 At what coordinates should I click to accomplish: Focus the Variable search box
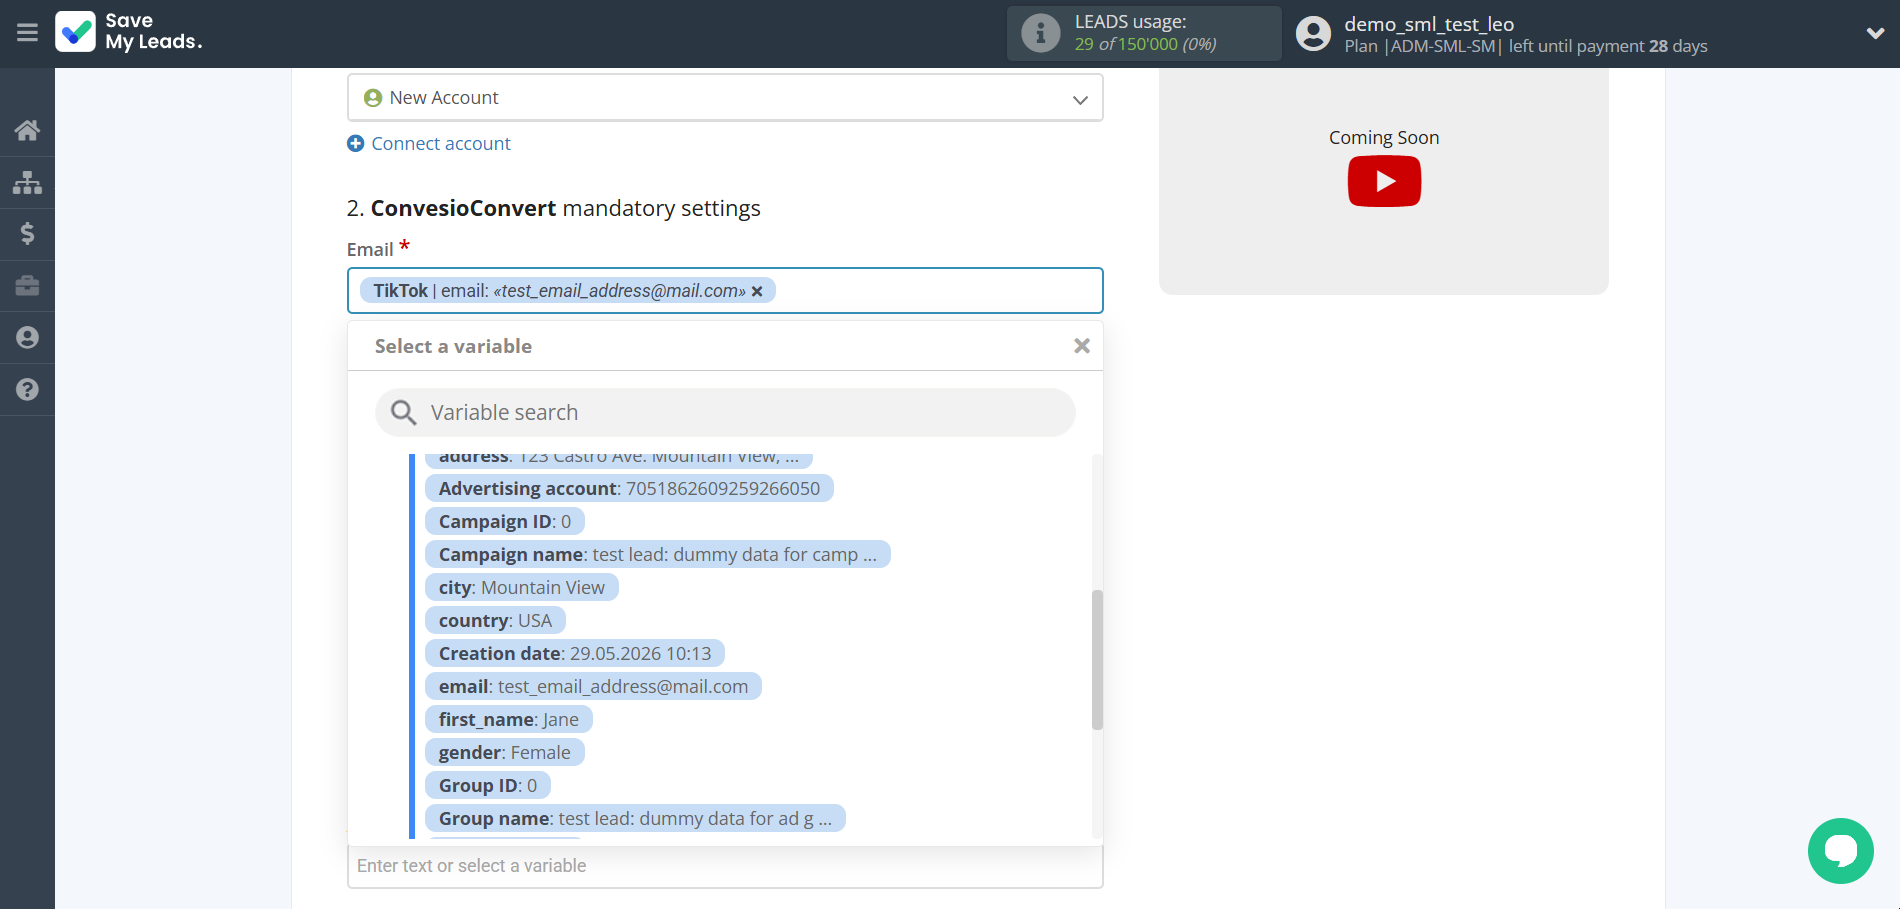pyautogui.click(x=725, y=413)
